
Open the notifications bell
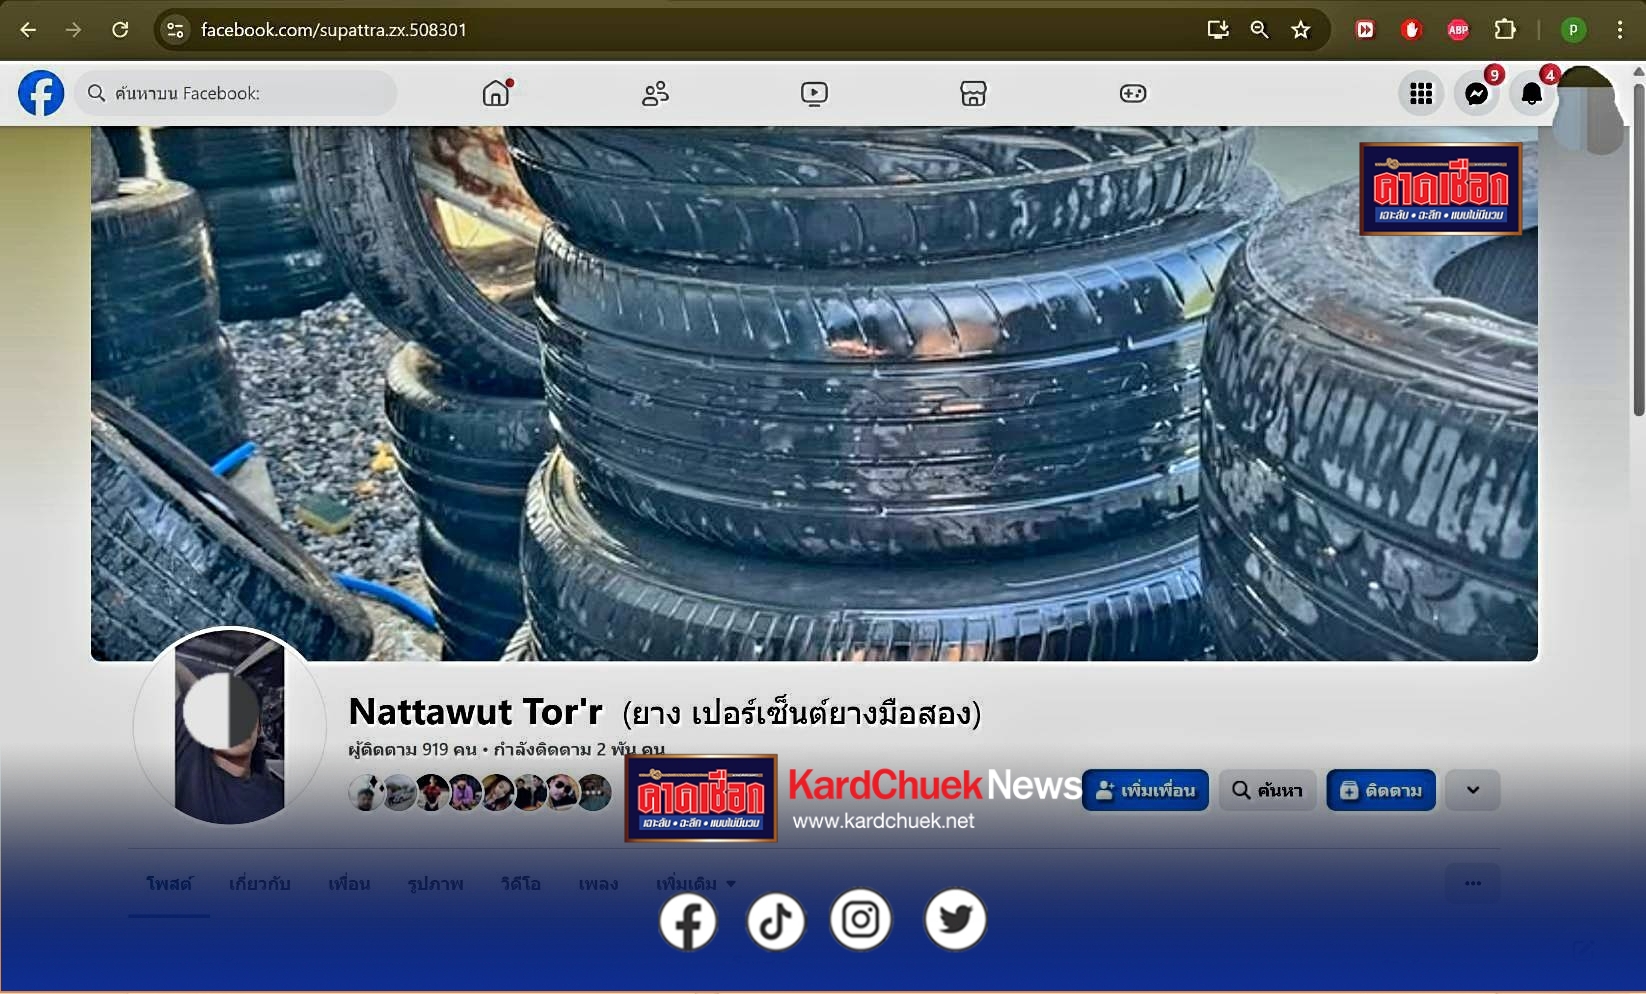[x=1531, y=94]
